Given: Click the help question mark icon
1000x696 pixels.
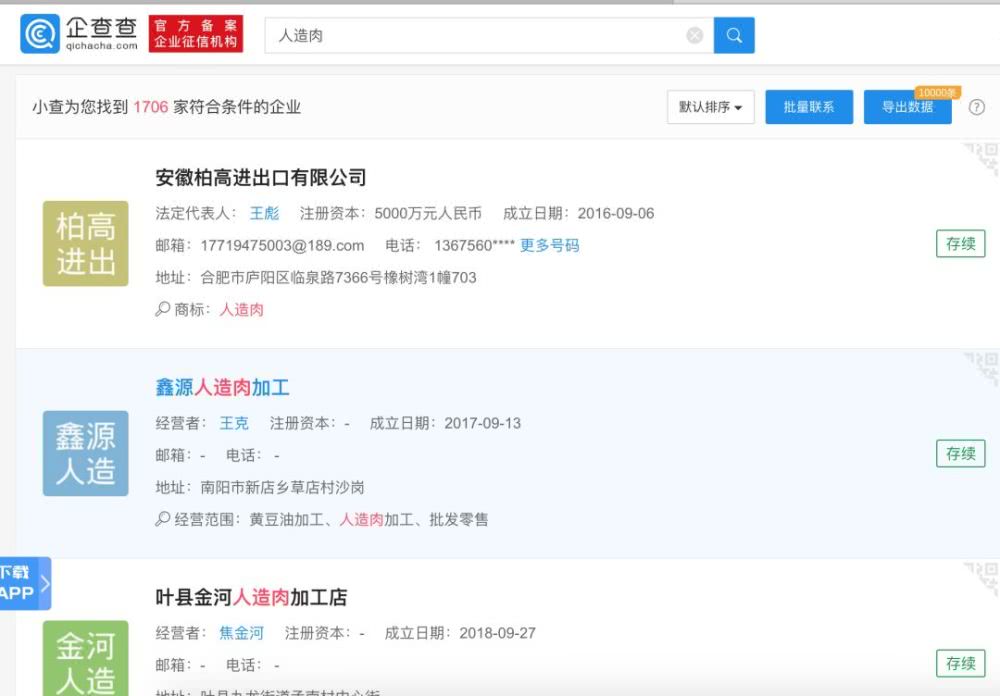Looking at the screenshot, I should [976, 107].
